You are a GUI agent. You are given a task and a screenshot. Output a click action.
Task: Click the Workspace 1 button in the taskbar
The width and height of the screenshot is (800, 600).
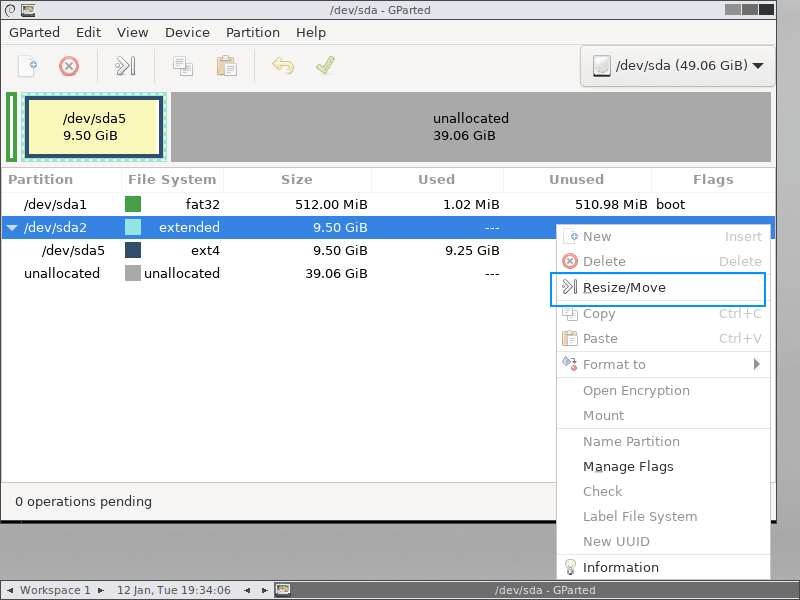[x=55, y=590]
